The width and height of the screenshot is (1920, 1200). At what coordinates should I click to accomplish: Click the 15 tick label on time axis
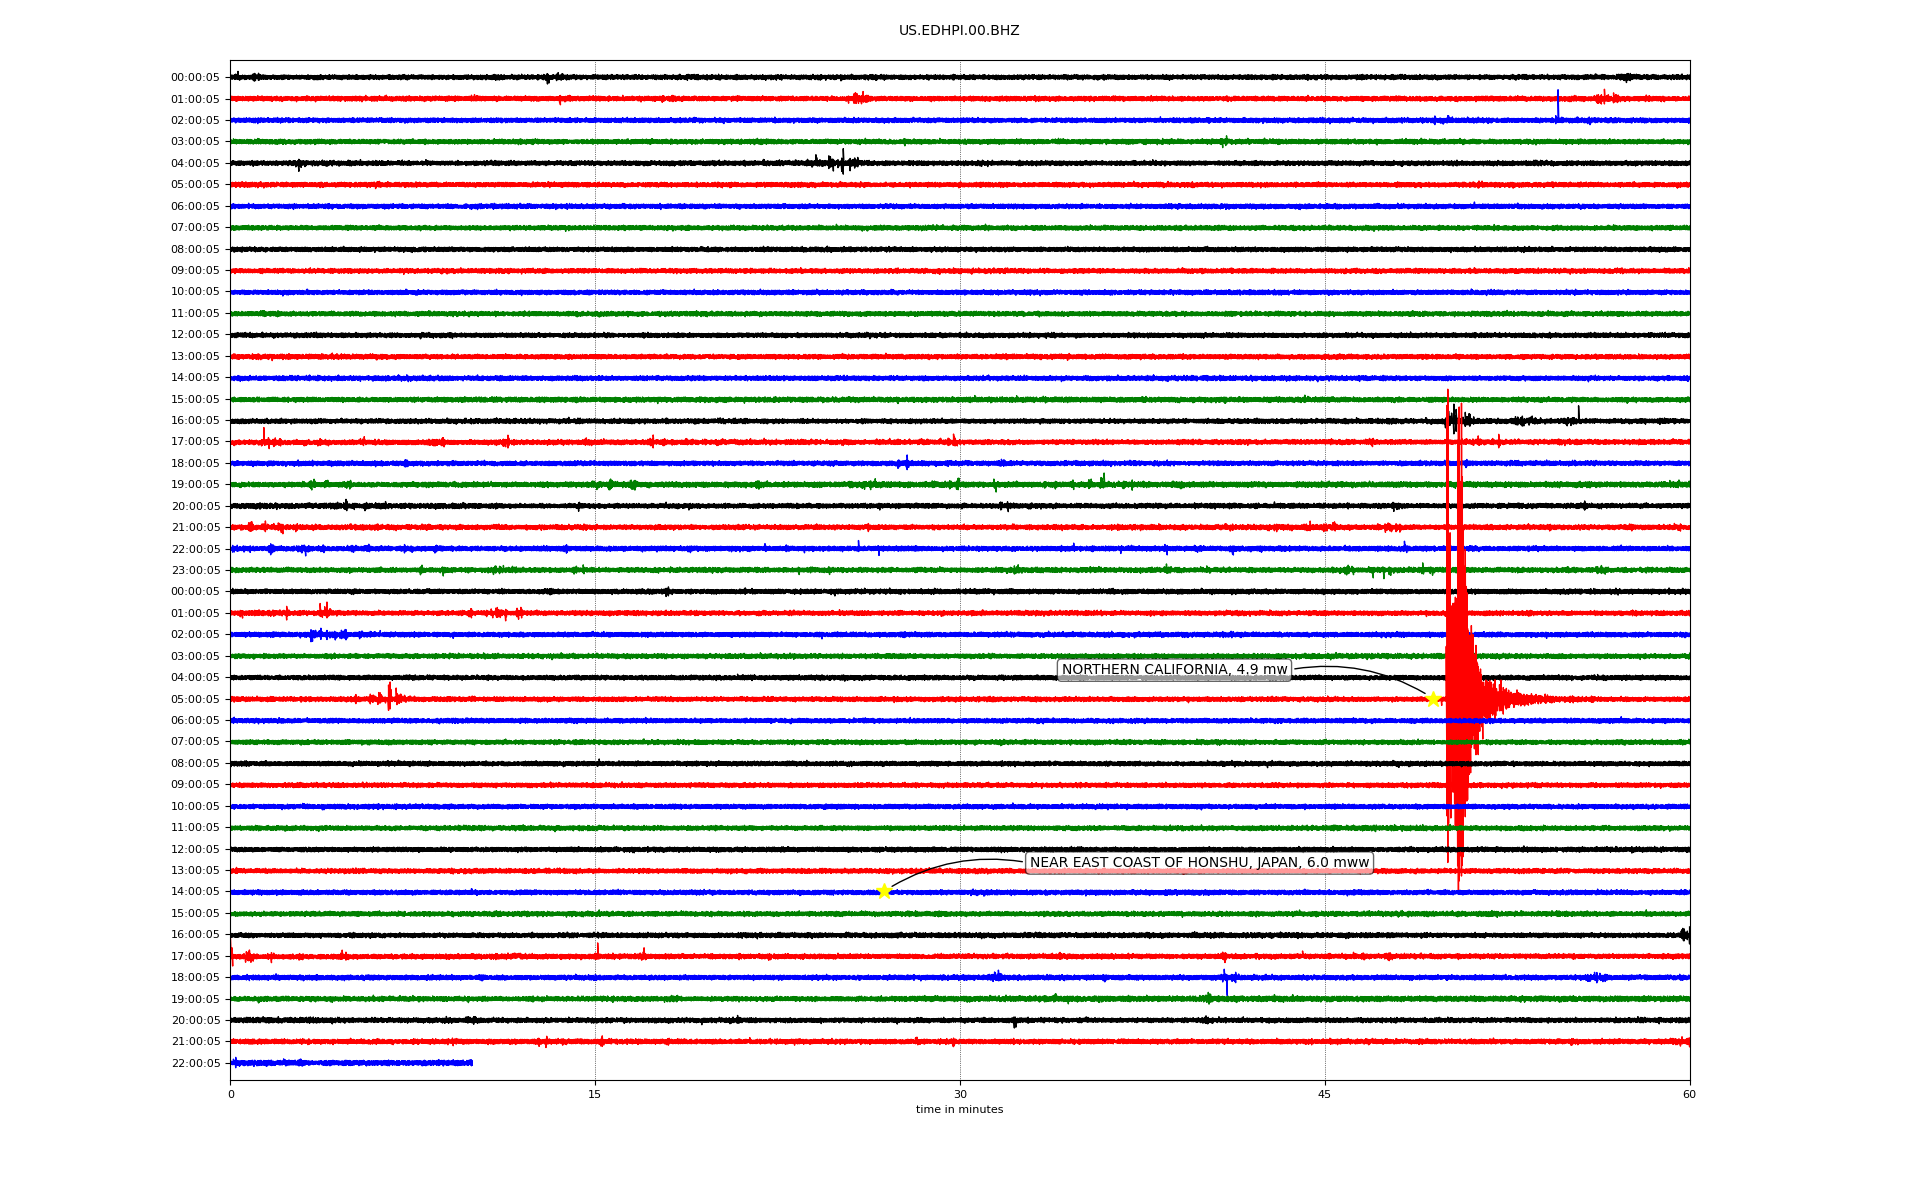(x=595, y=1094)
